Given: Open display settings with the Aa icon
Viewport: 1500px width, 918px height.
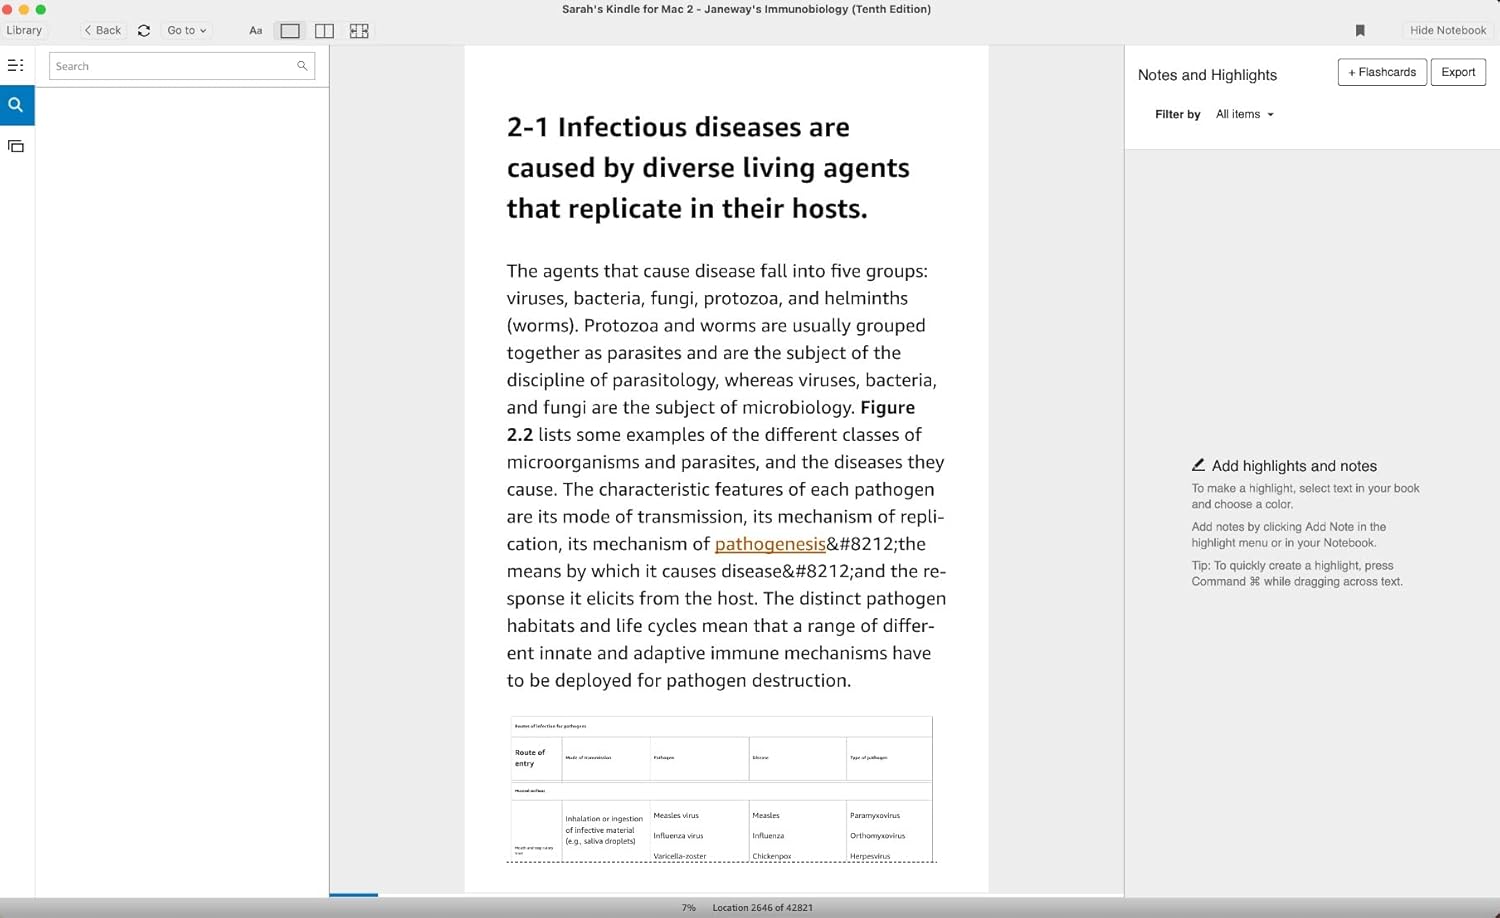Looking at the screenshot, I should coord(256,30).
